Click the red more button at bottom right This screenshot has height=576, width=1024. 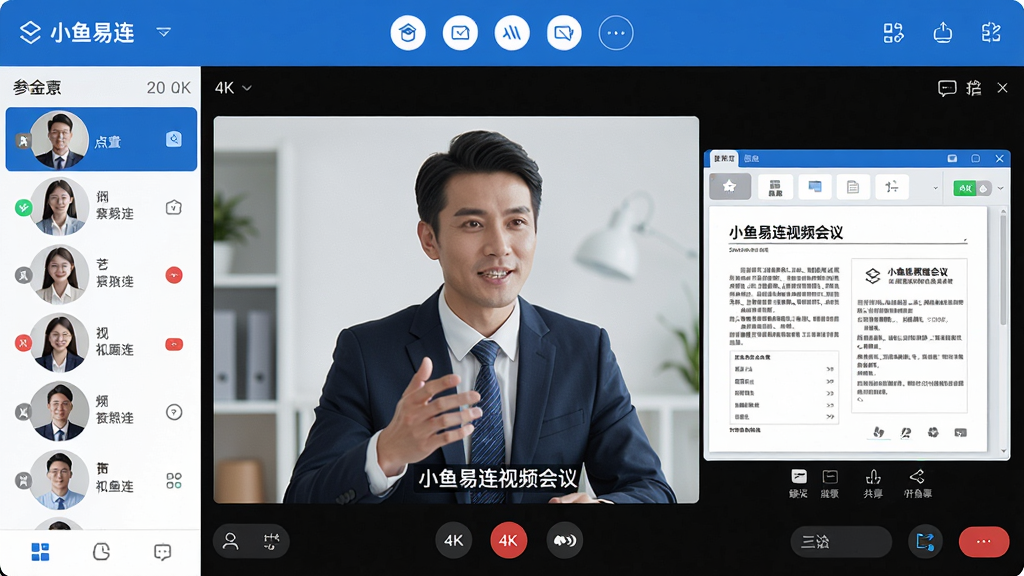(x=984, y=541)
